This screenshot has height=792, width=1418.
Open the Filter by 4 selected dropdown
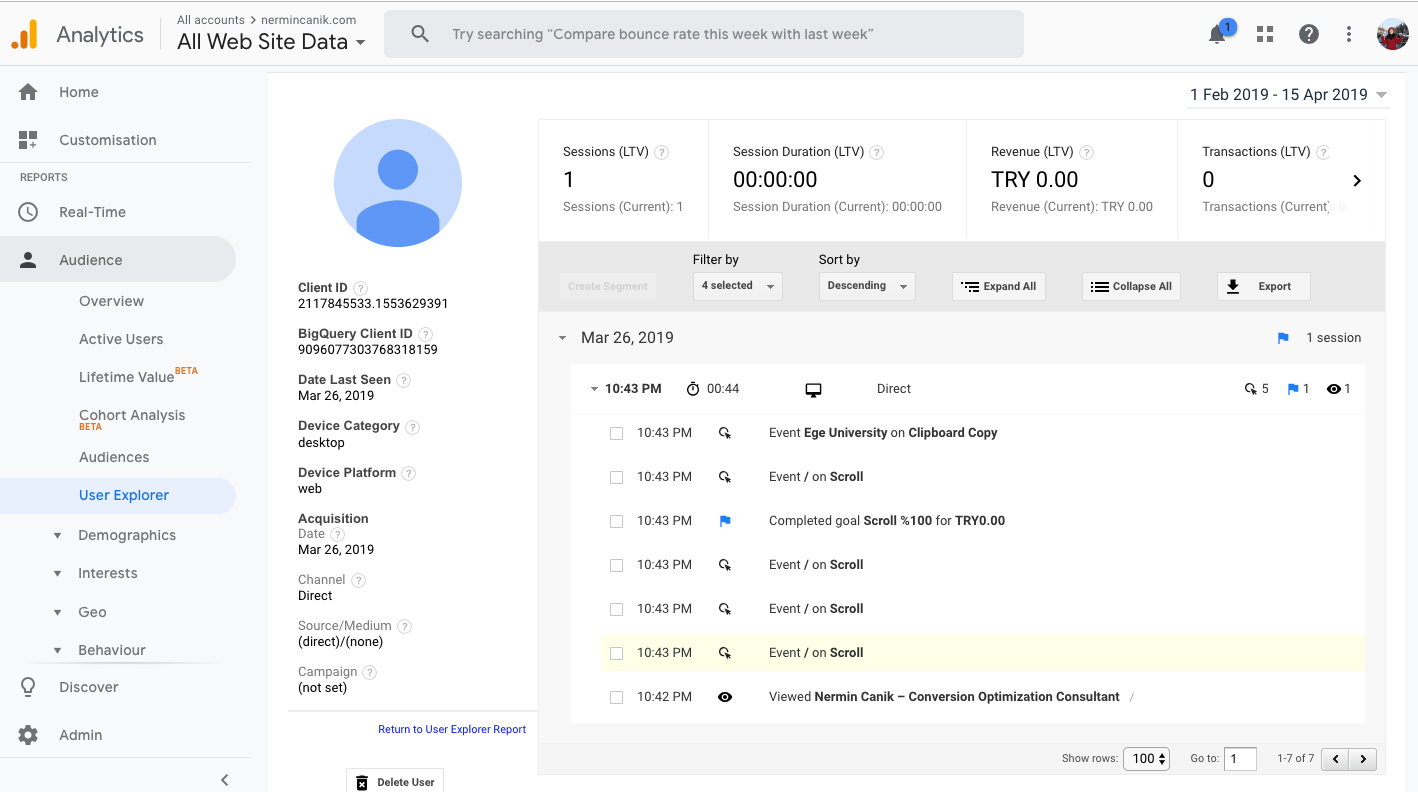coord(738,286)
